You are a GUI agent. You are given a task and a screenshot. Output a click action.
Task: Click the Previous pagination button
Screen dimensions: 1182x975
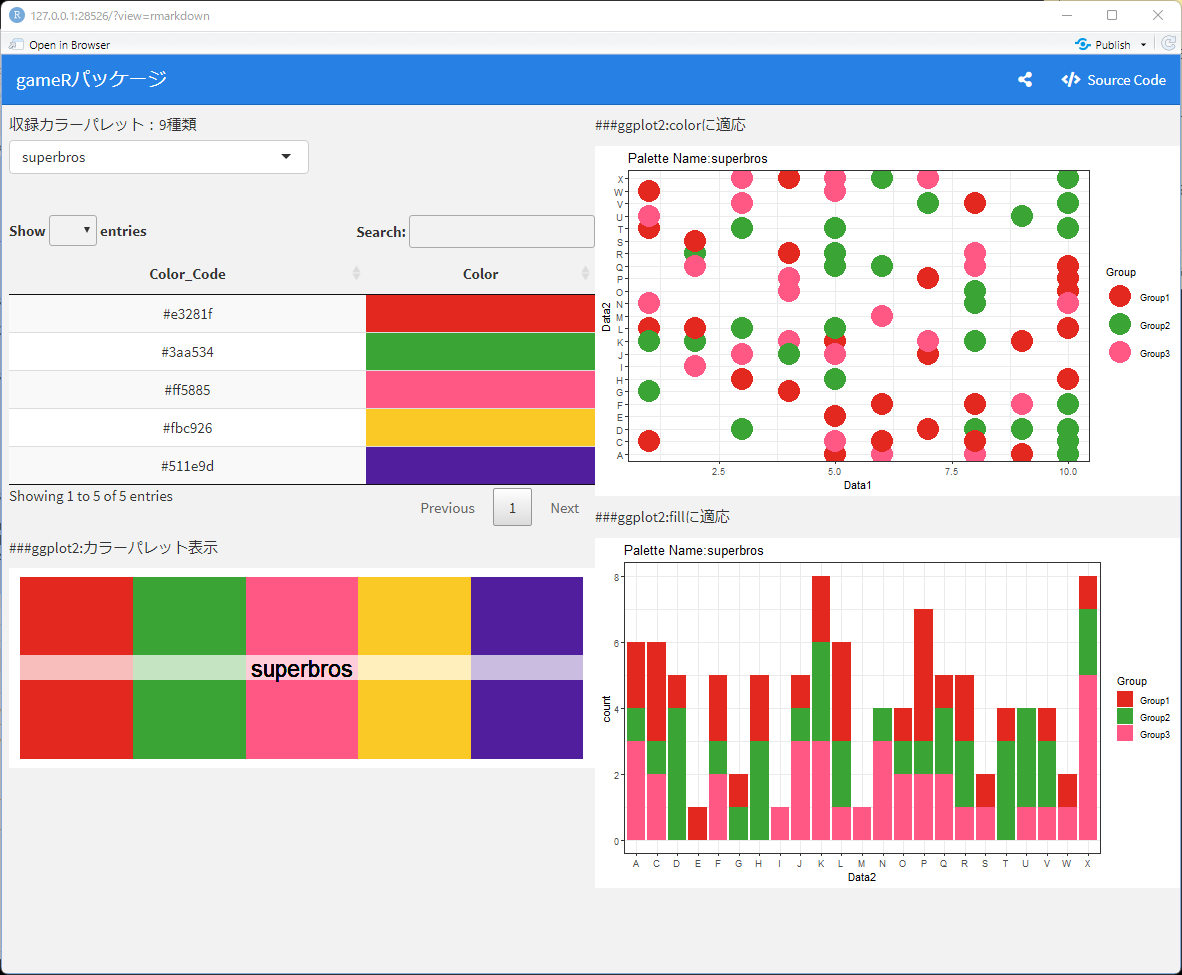tap(448, 507)
